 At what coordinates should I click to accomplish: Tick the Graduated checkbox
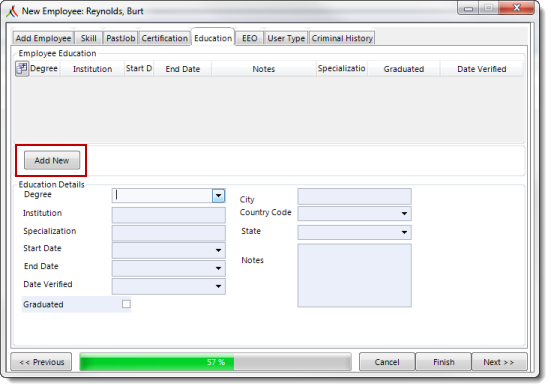pos(126,304)
